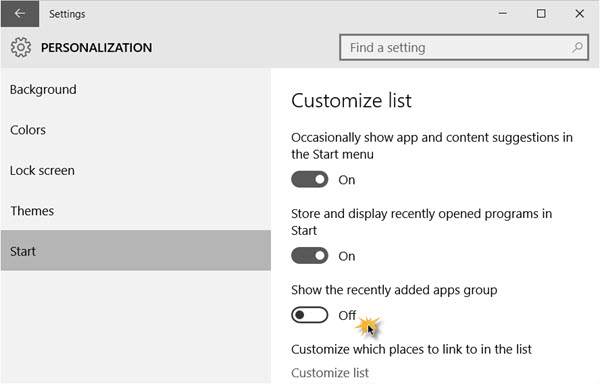Image resolution: width=600 pixels, height=384 pixels.
Task: Focus the Find a setting field
Action: click(x=464, y=47)
